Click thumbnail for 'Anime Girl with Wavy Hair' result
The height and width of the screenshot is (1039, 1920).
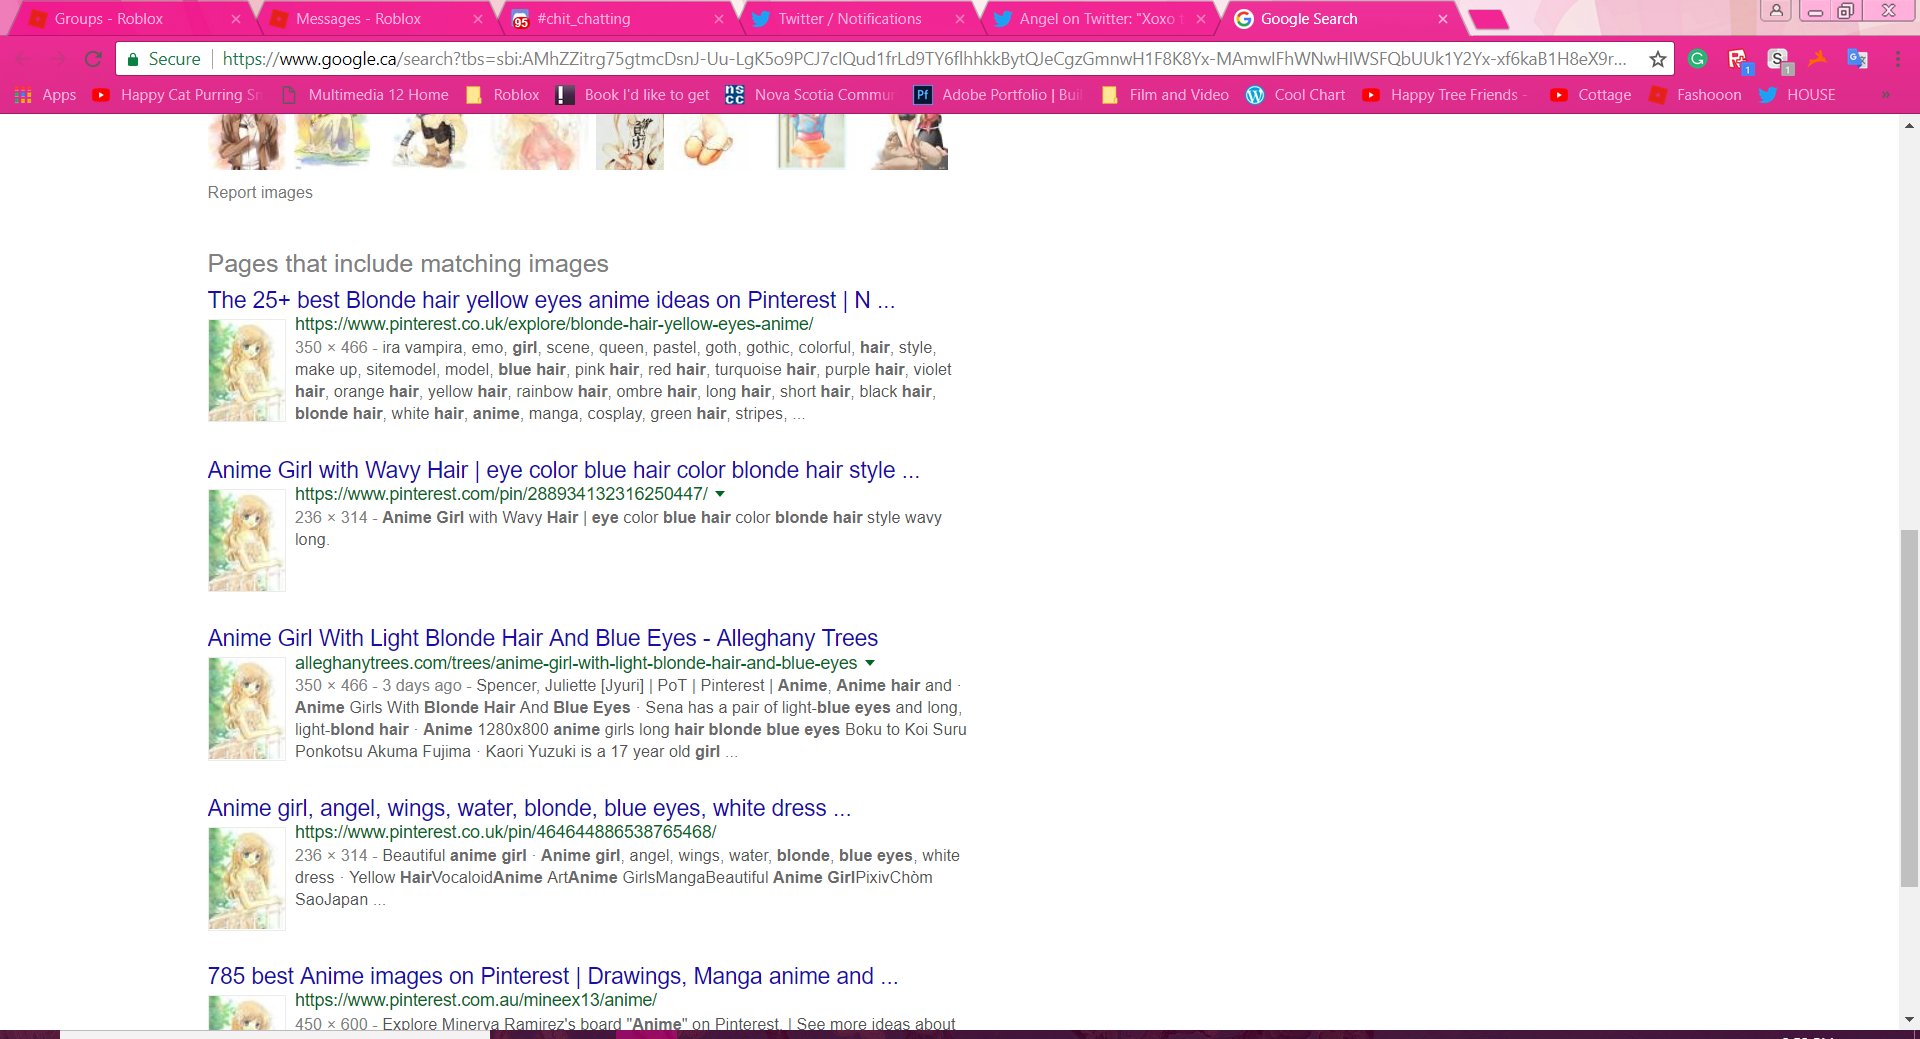point(246,541)
